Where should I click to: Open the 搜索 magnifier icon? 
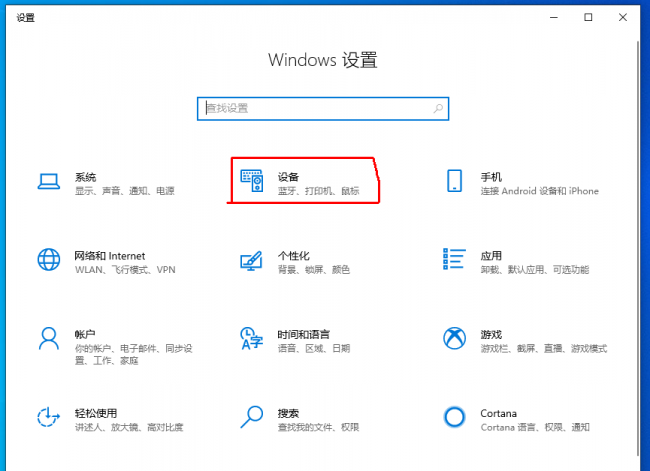click(x=252, y=417)
